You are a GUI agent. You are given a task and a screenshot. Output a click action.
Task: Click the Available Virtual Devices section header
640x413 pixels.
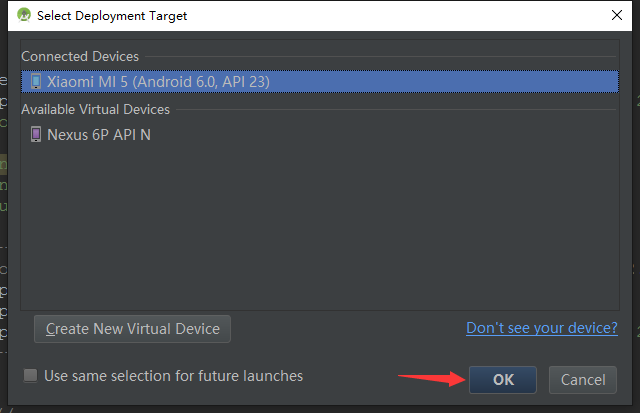point(96,109)
